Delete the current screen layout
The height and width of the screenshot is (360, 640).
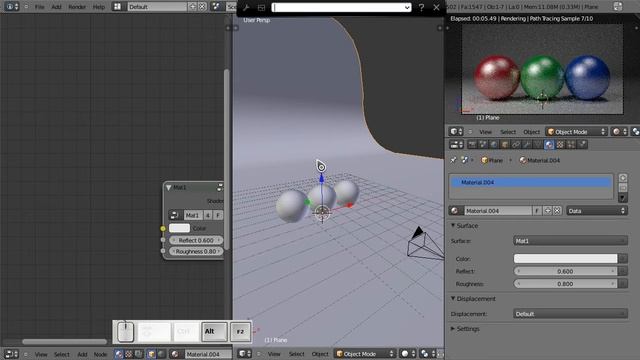pos(202,7)
